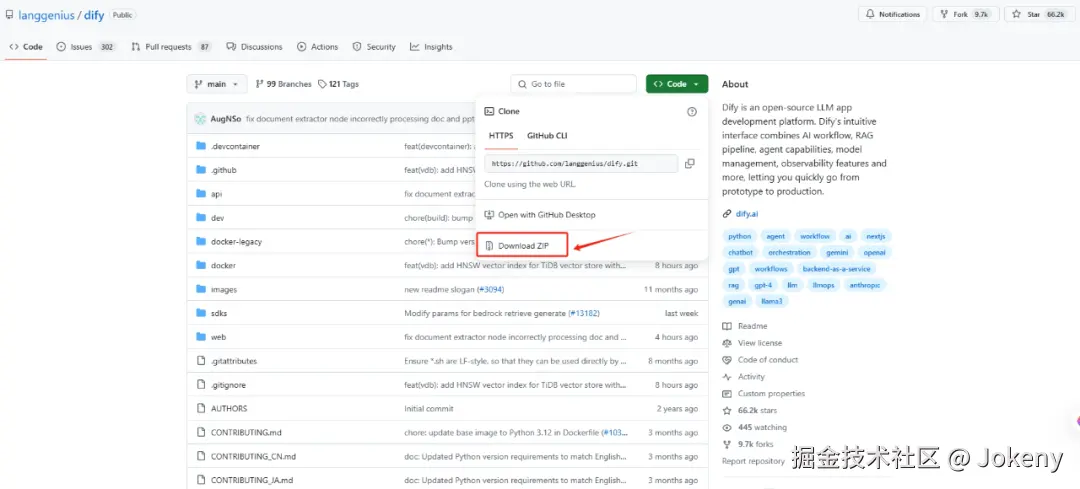Viewport: 1080px width, 489px height.
Task: Star the dify repository
Action: tap(1040, 14)
